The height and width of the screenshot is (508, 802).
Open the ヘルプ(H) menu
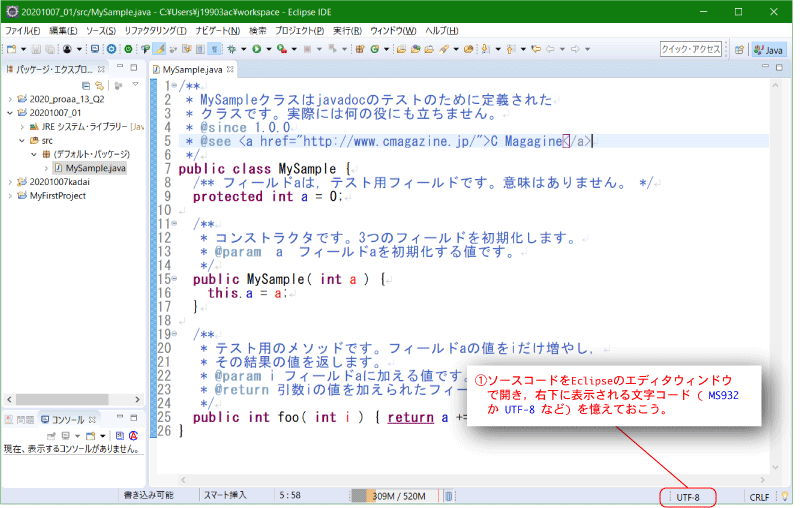point(441,31)
